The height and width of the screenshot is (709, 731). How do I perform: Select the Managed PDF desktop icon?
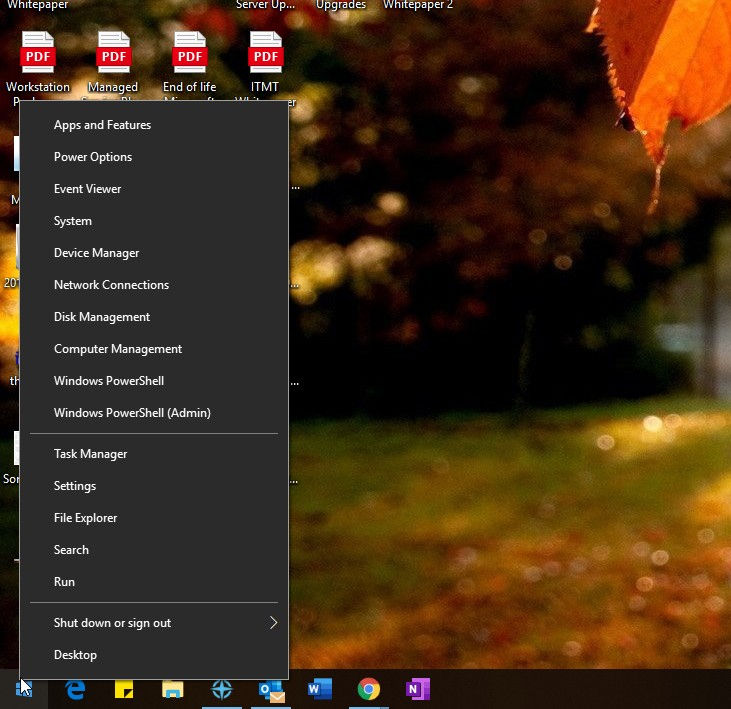click(113, 63)
